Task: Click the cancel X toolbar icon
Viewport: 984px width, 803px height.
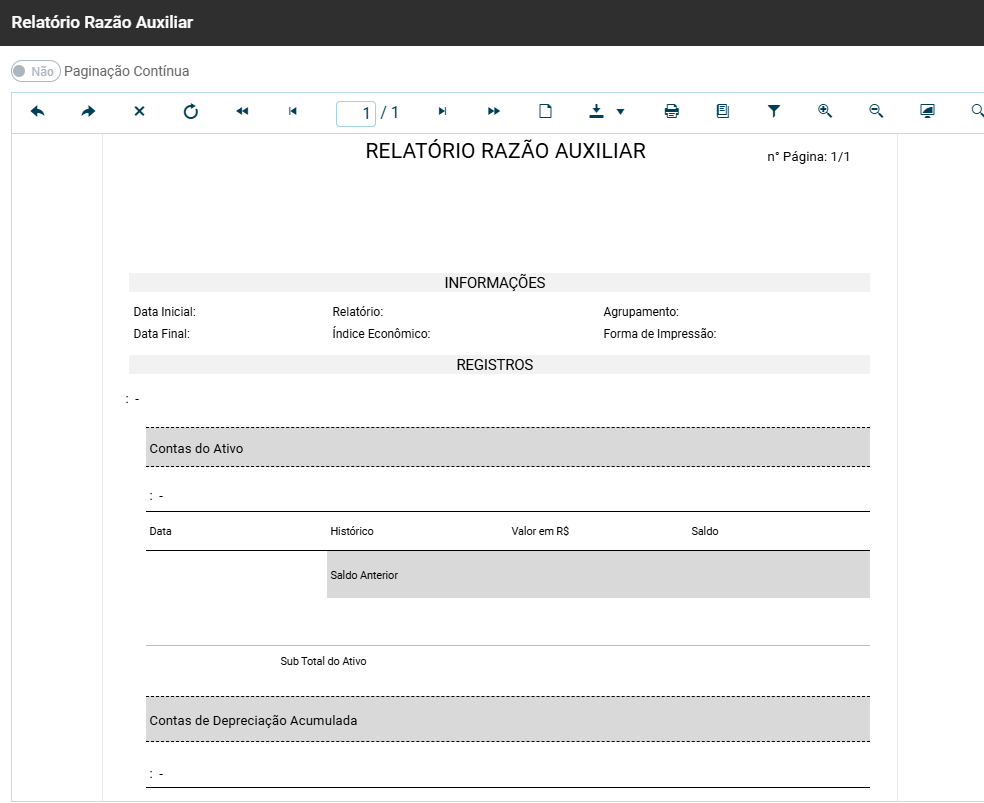Action: [x=140, y=112]
